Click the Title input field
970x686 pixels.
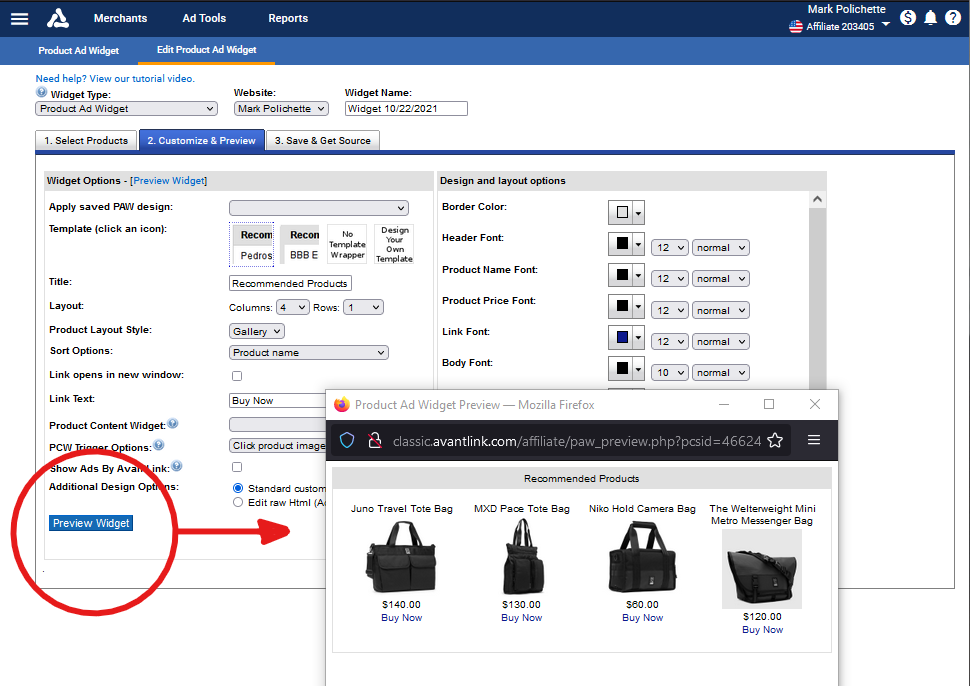pos(290,283)
